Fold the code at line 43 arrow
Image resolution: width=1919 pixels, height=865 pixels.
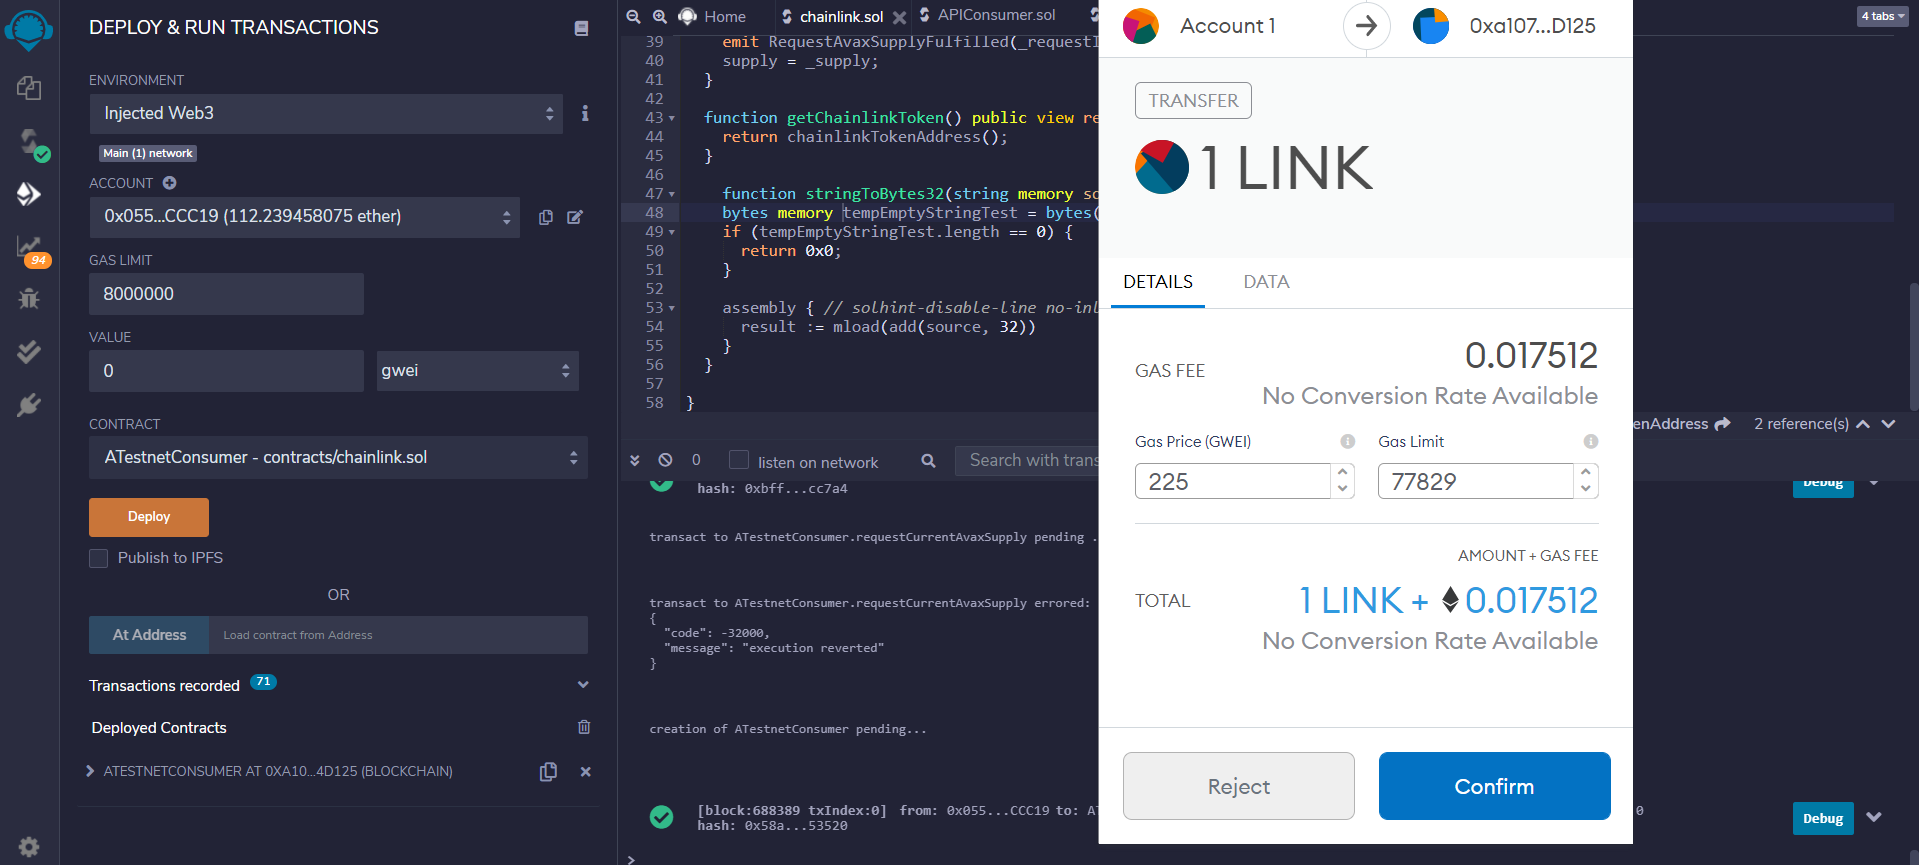(672, 118)
